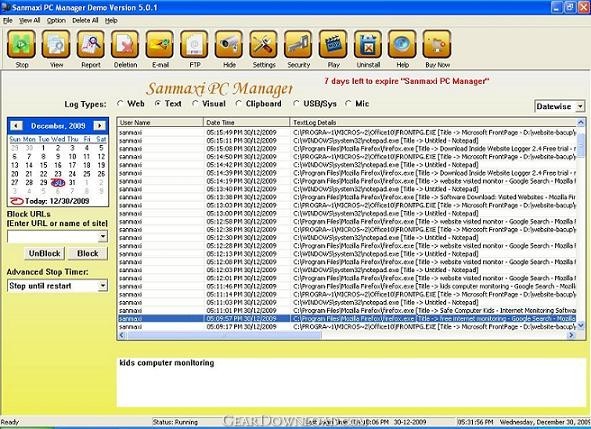591x429 pixels.
Task: Open the View logs toolbar icon
Action: (x=56, y=44)
